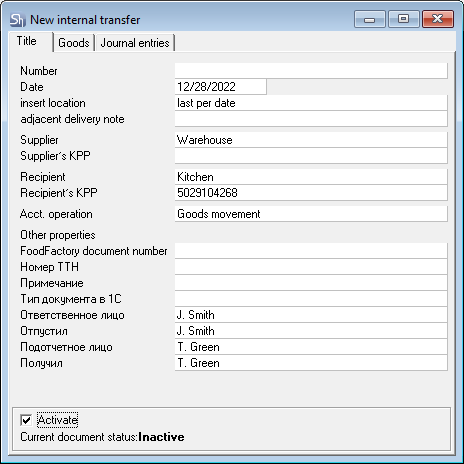Click the Number input field
The width and height of the screenshot is (464, 464).
311,71
